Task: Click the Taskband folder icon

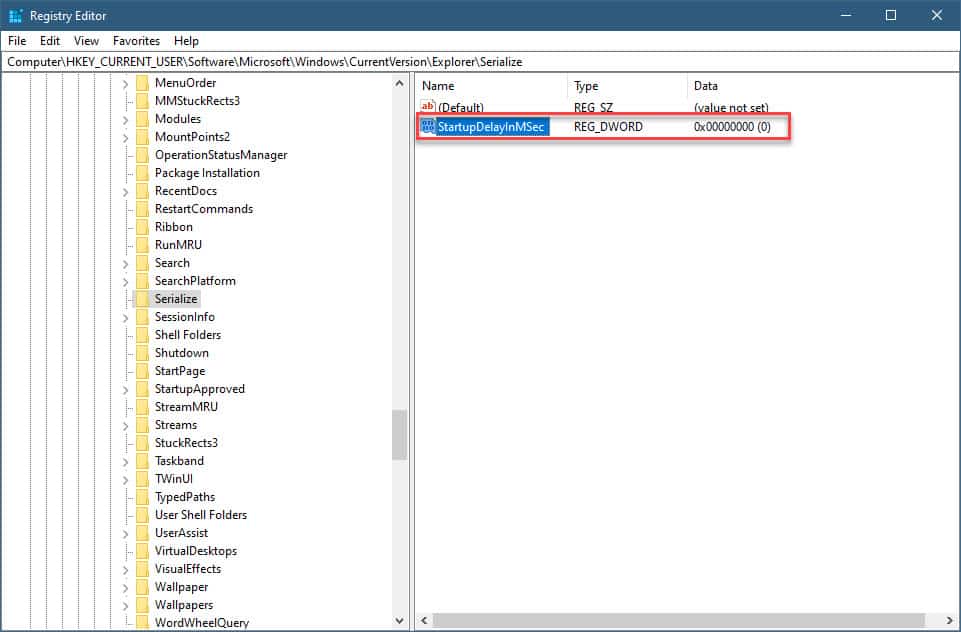Action: pyautogui.click(x=142, y=461)
